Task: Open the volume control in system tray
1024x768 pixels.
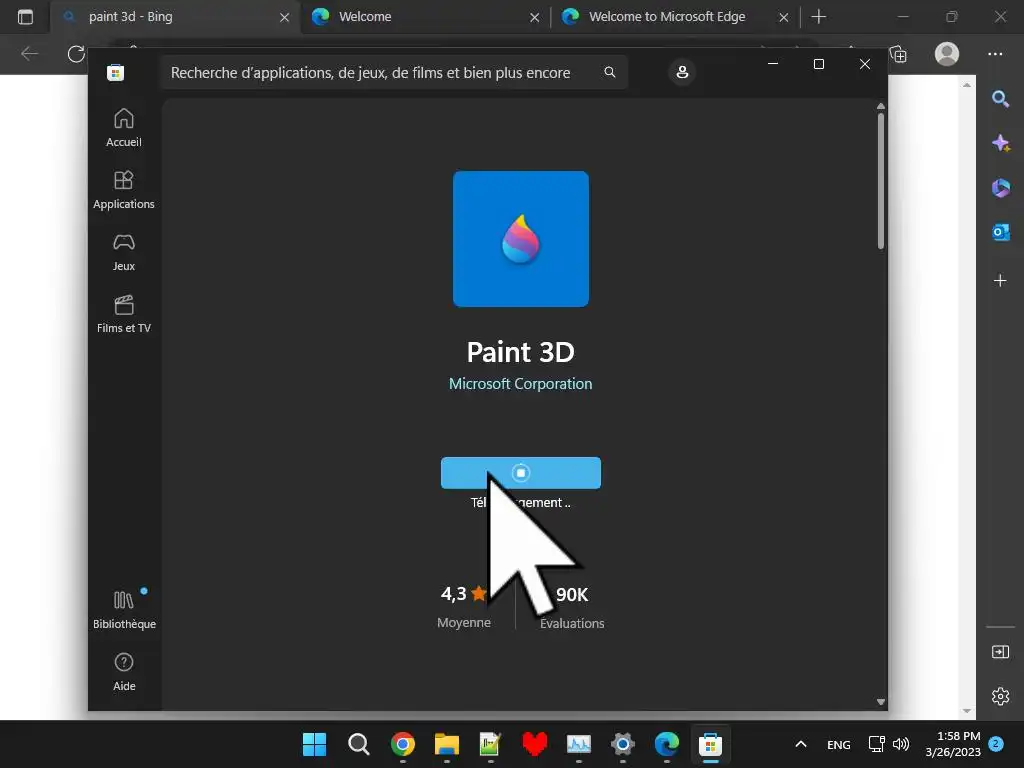Action: [x=901, y=744]
